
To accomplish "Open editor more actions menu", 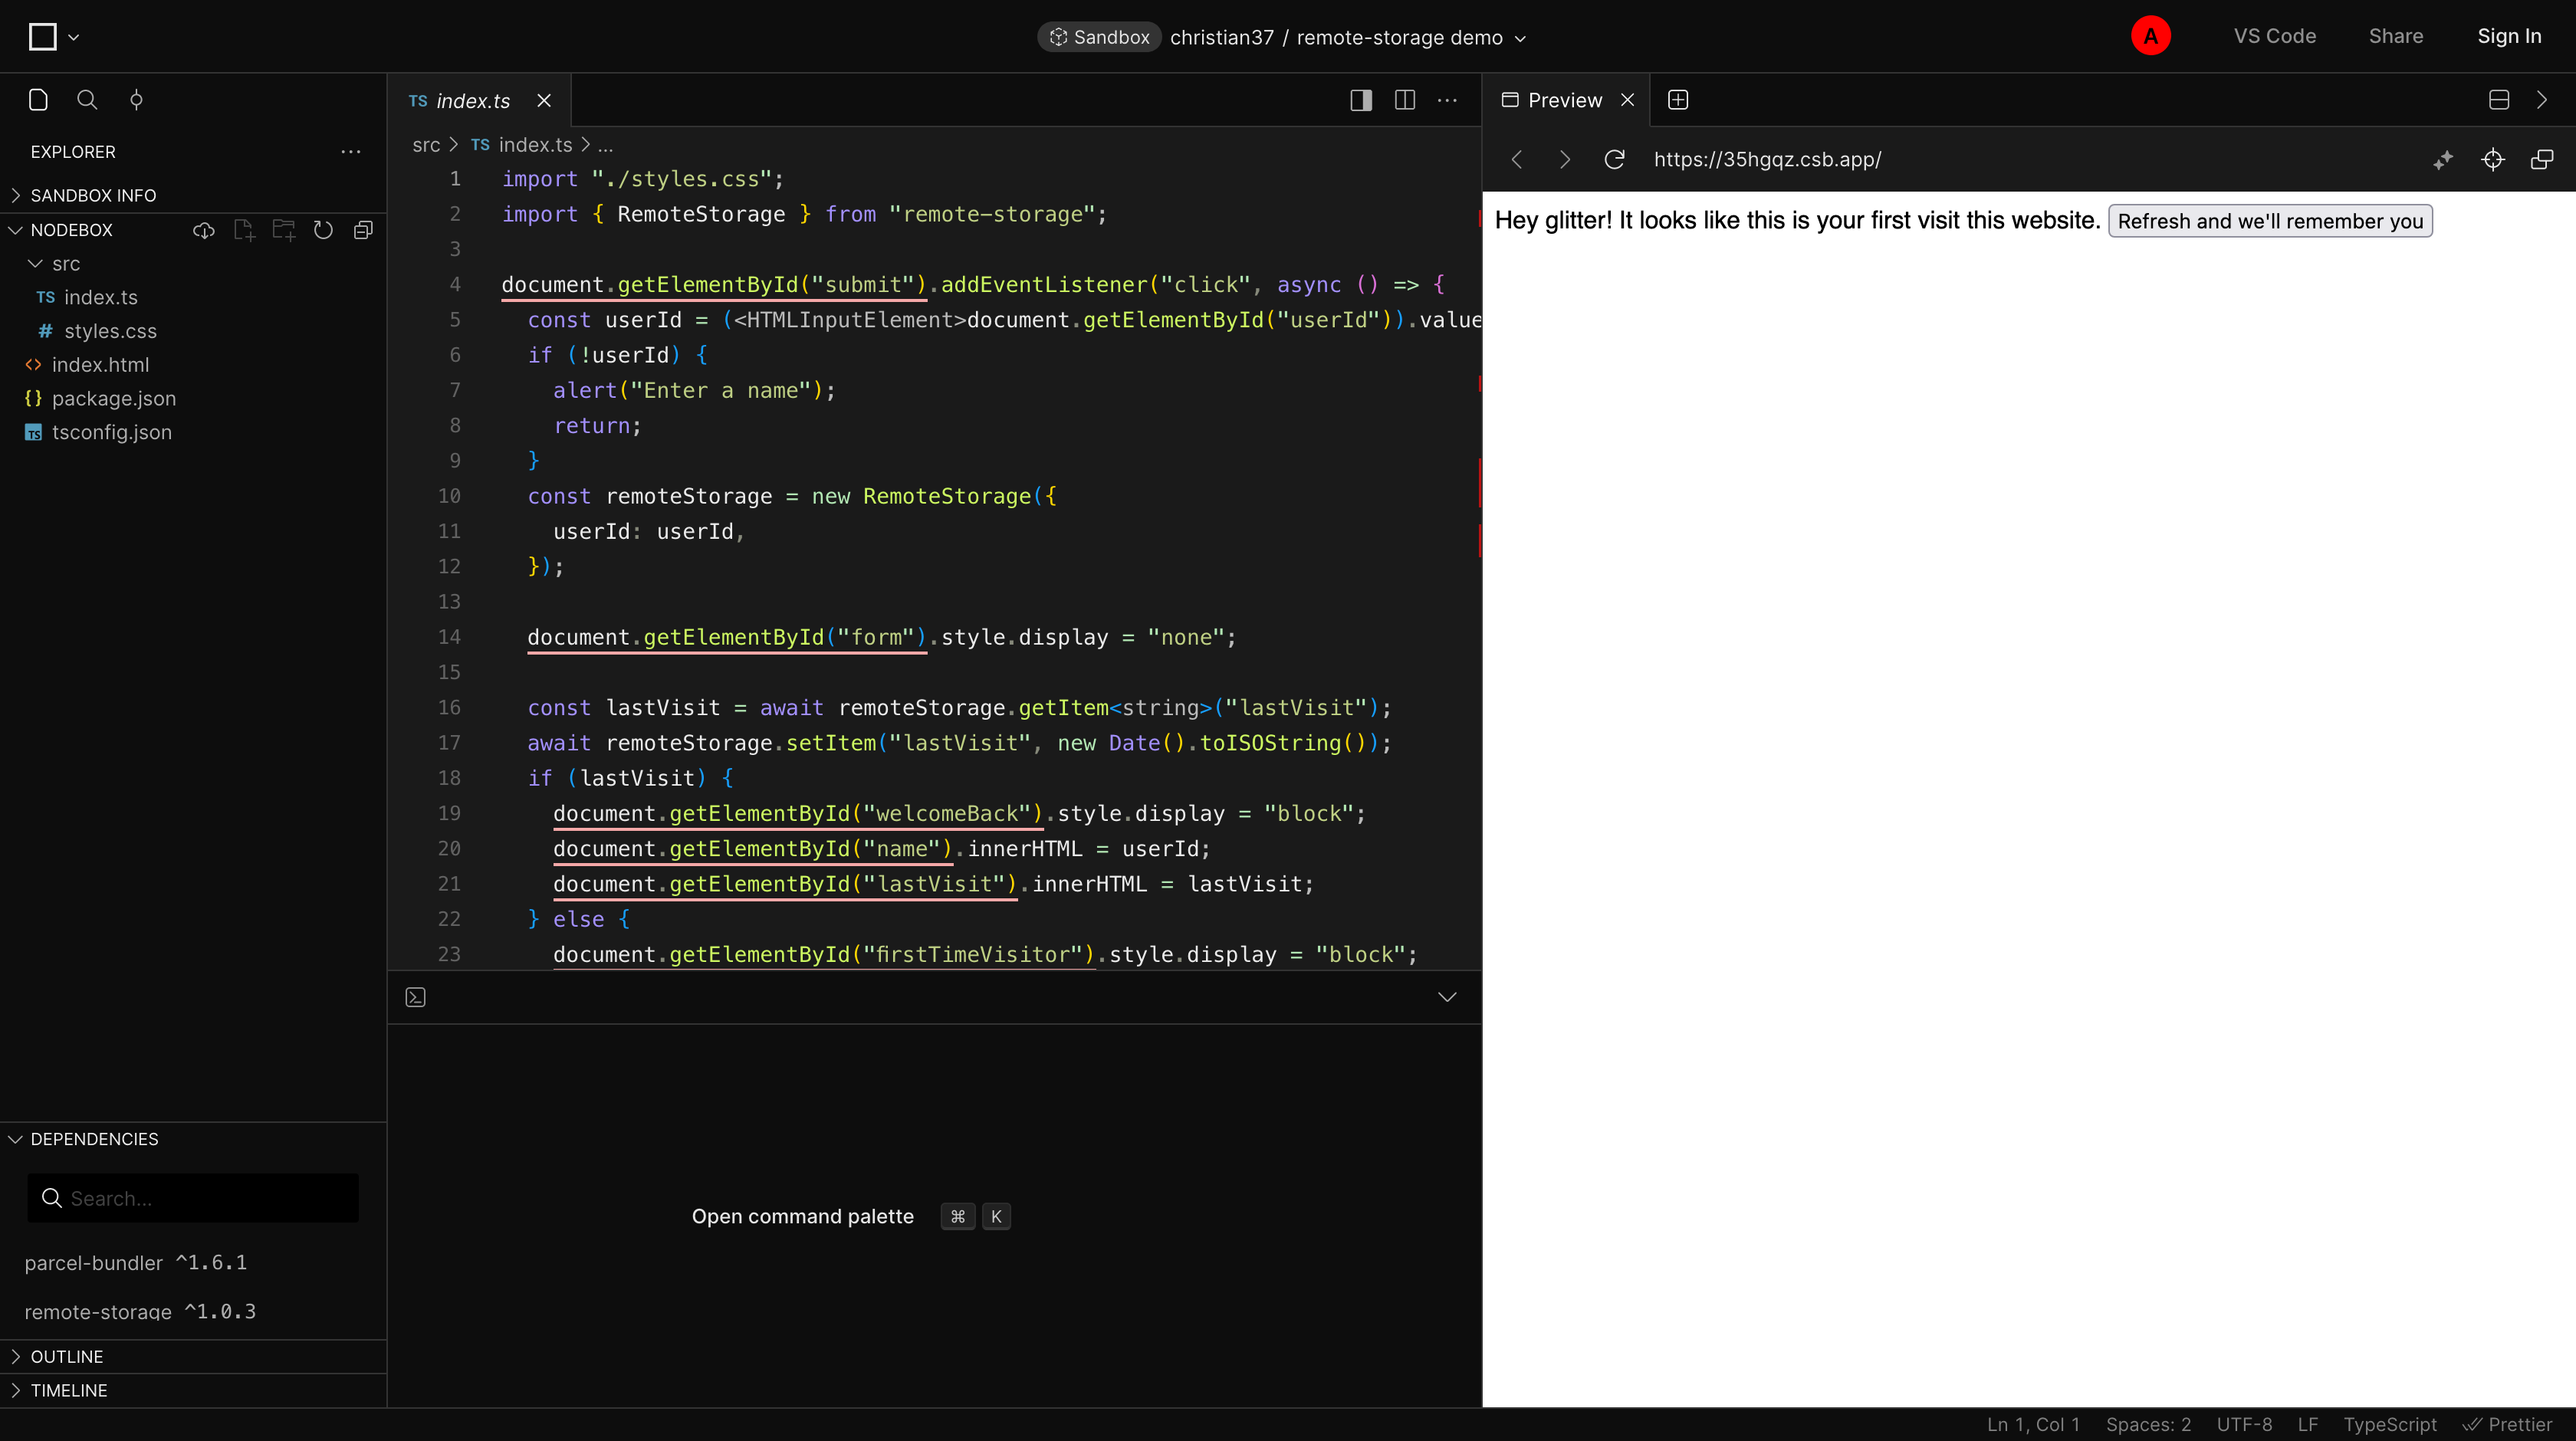I will point(1447,100).
